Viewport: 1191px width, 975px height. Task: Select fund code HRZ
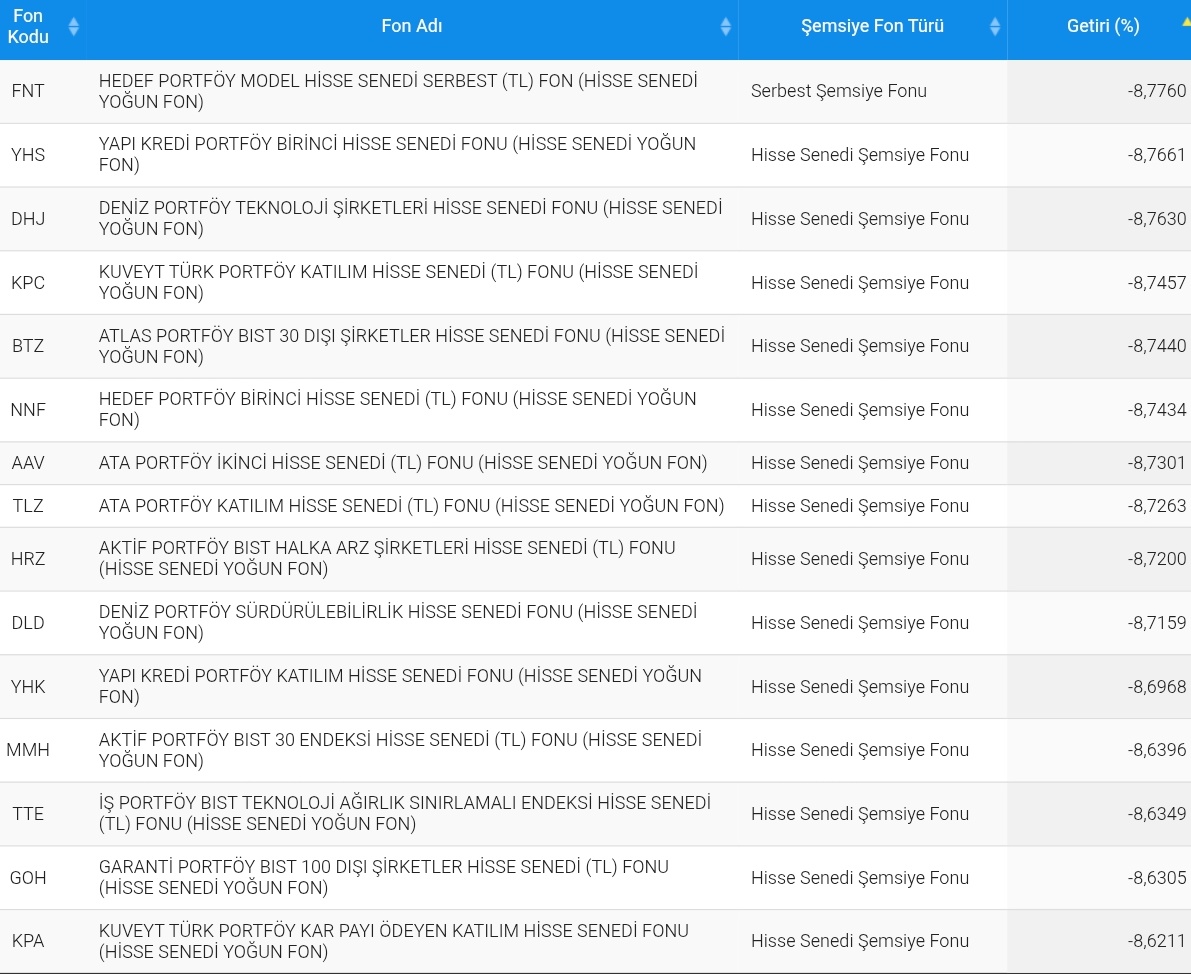click(x=28, y=559)
